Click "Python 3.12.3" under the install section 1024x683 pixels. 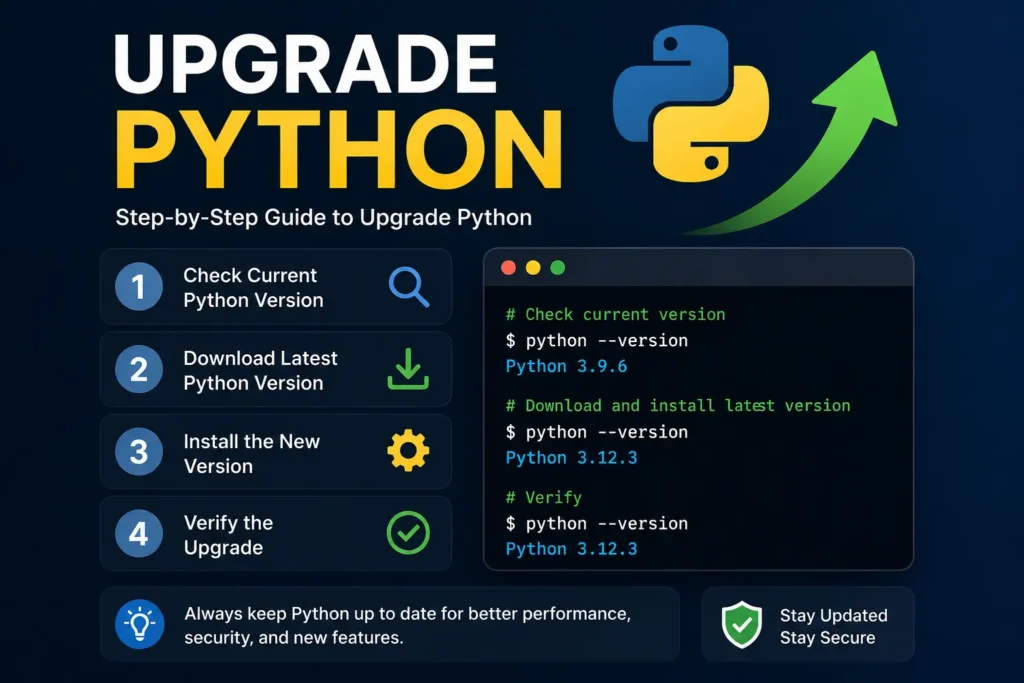coord(571,458)
